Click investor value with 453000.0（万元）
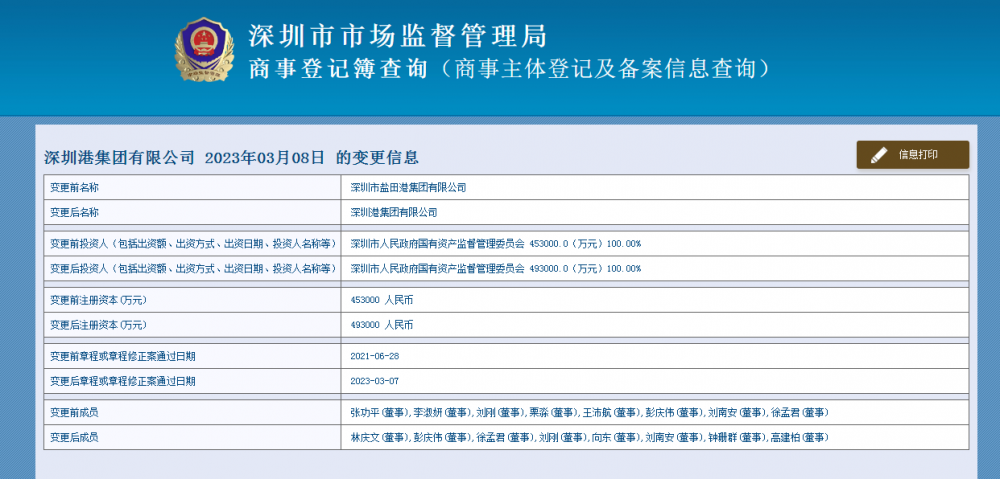The height and width of the screenshot is (479, 1000). coord(496,244)
